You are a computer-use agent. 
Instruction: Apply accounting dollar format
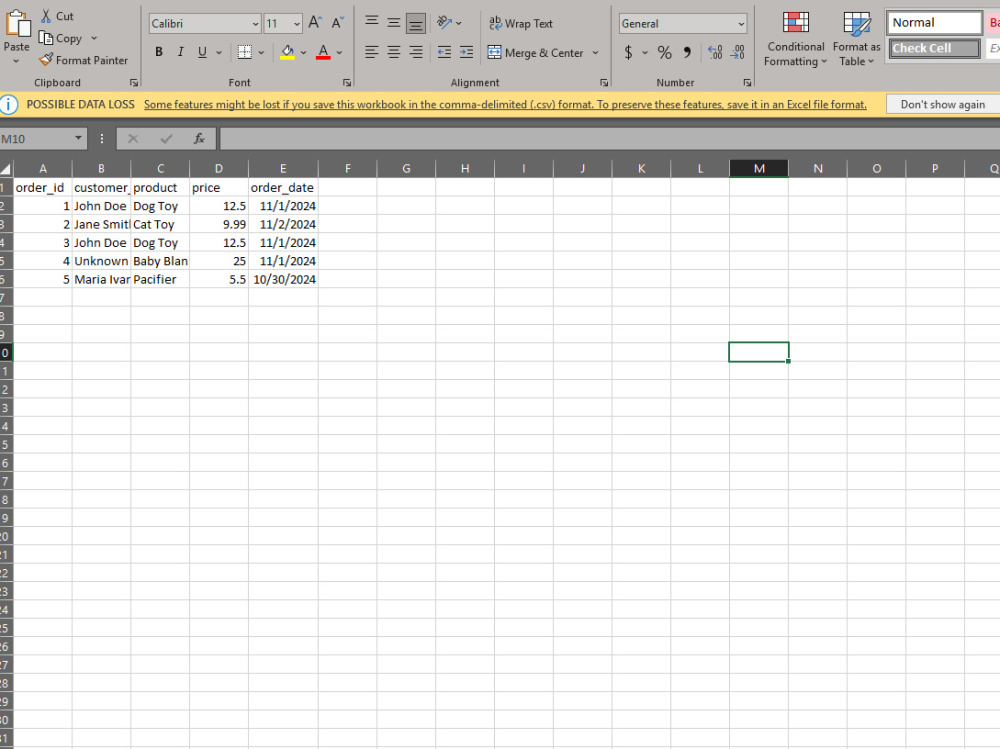click(x=628, y=52)
